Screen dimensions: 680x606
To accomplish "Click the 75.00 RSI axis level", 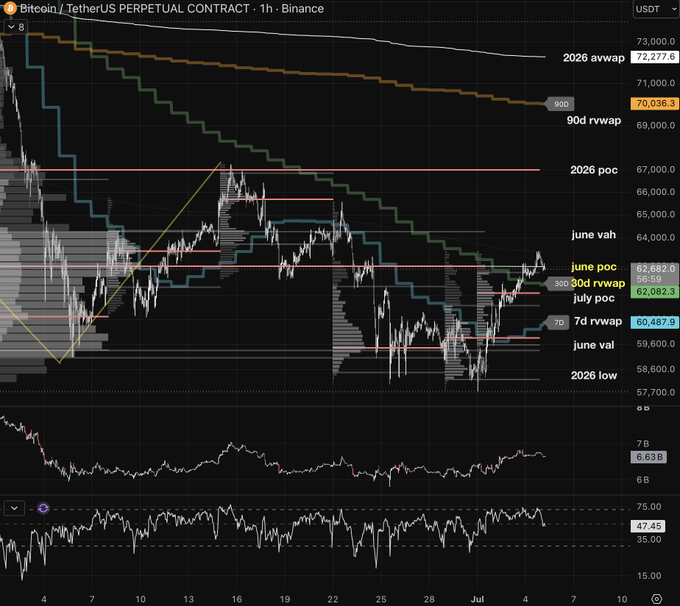I will click(x=649, y=507).
